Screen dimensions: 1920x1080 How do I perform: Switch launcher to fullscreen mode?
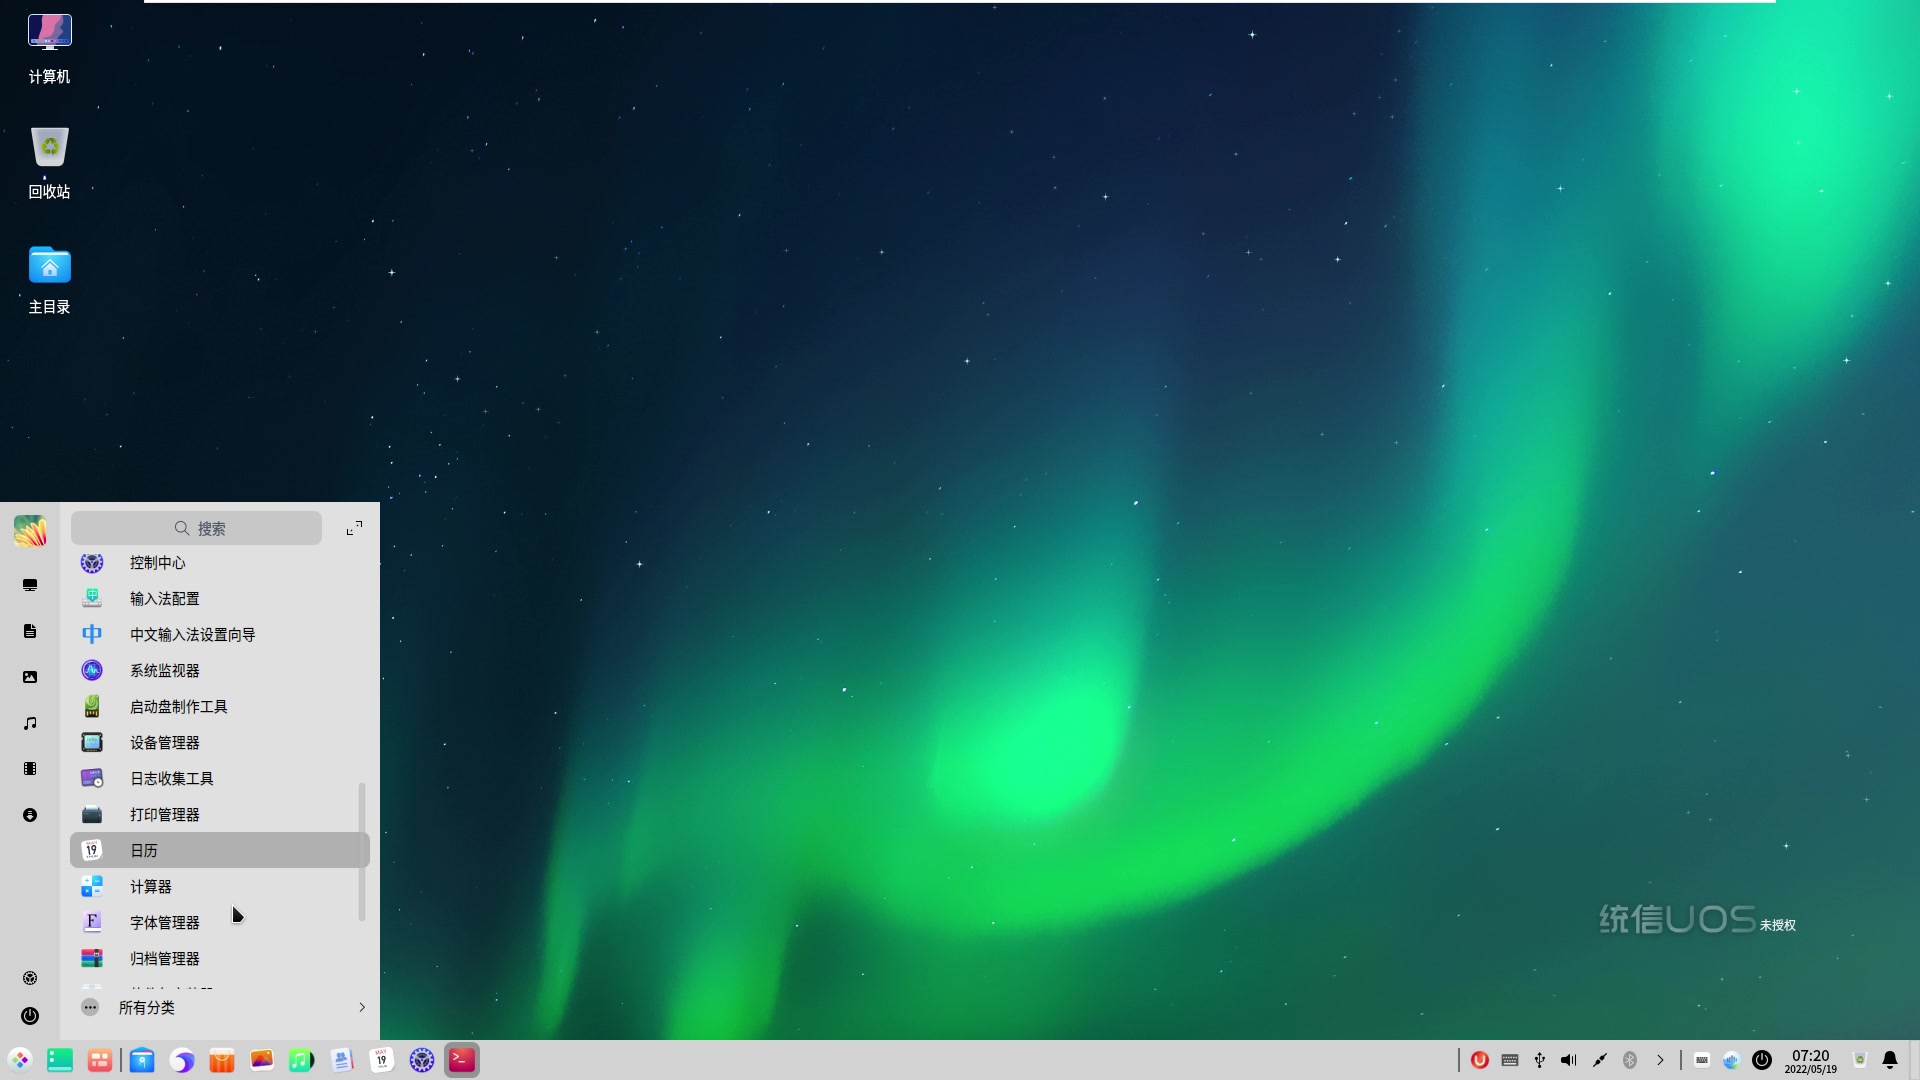click(x=354, y=528)
